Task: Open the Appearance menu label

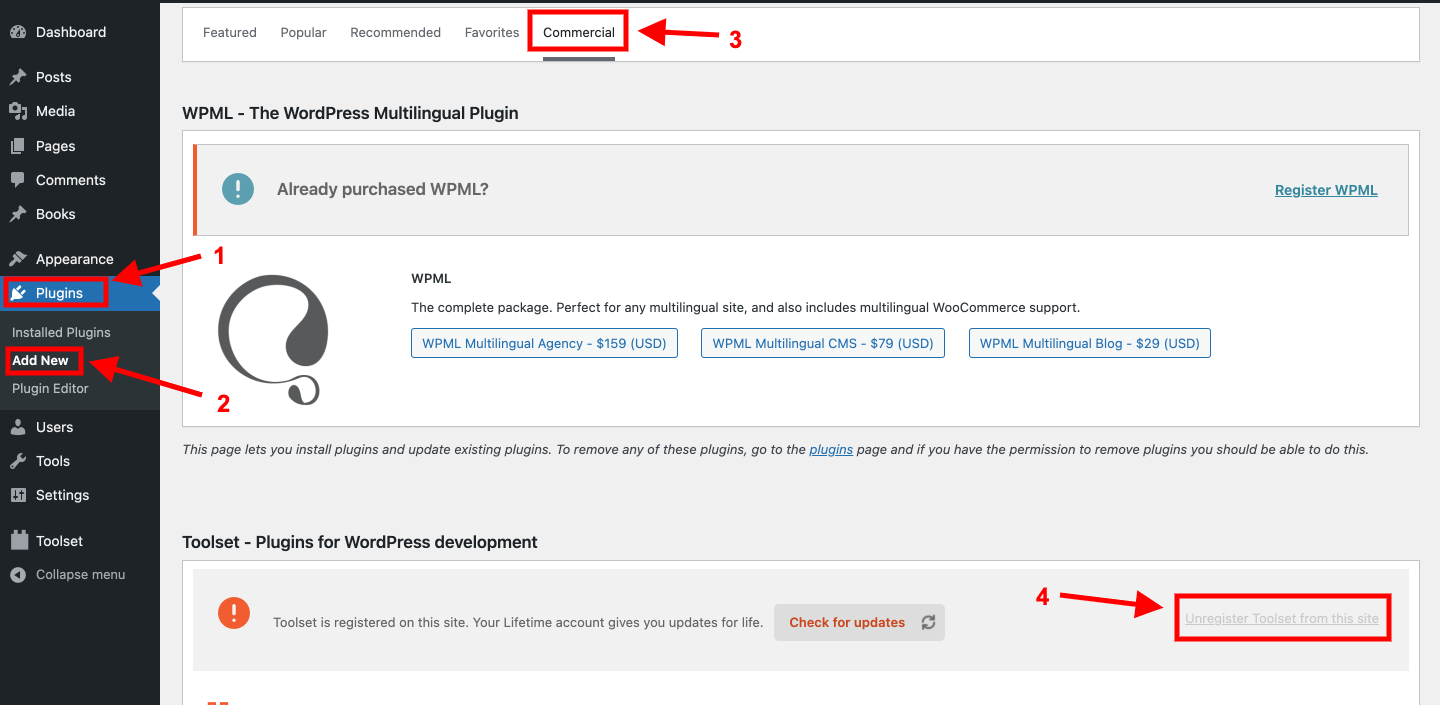Action: pyautogui.click(x=75, y=259)
